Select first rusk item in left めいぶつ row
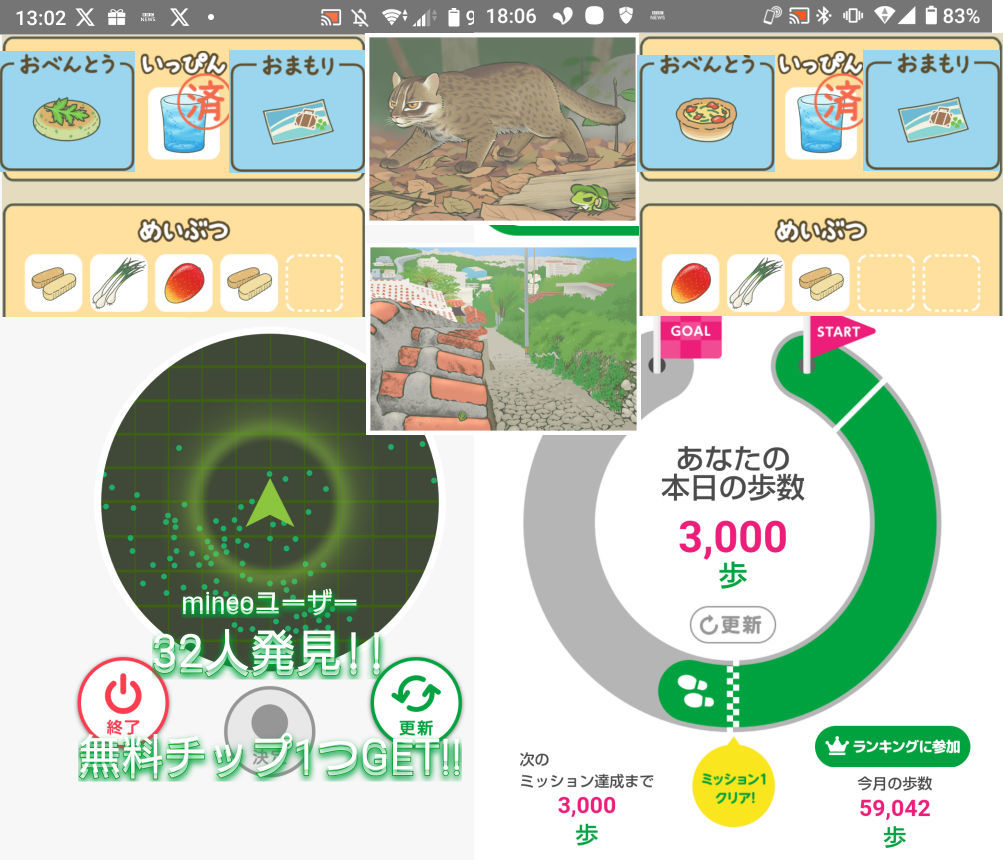The width and height of the screenshot is (1004, 860). click(x=54, y=283)
